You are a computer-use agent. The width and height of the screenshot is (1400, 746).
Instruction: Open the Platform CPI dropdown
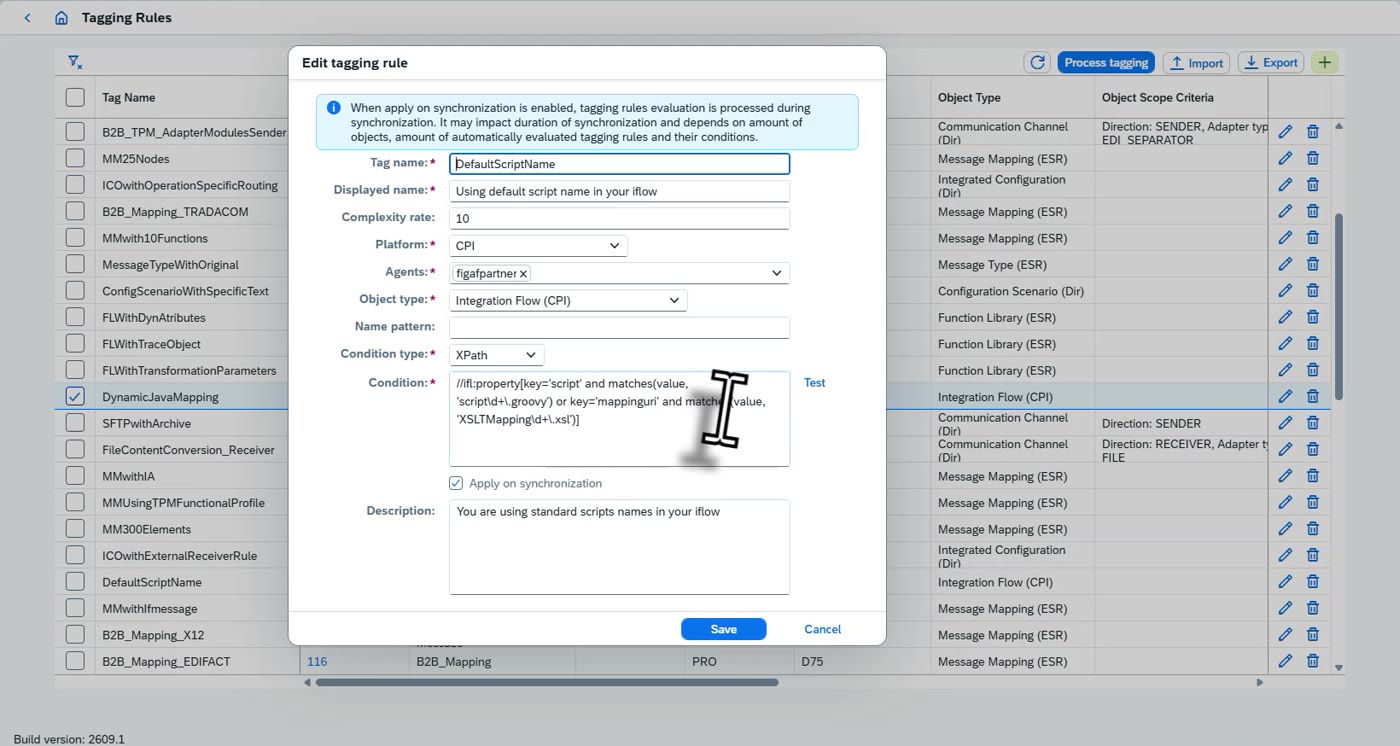point(538,245)
